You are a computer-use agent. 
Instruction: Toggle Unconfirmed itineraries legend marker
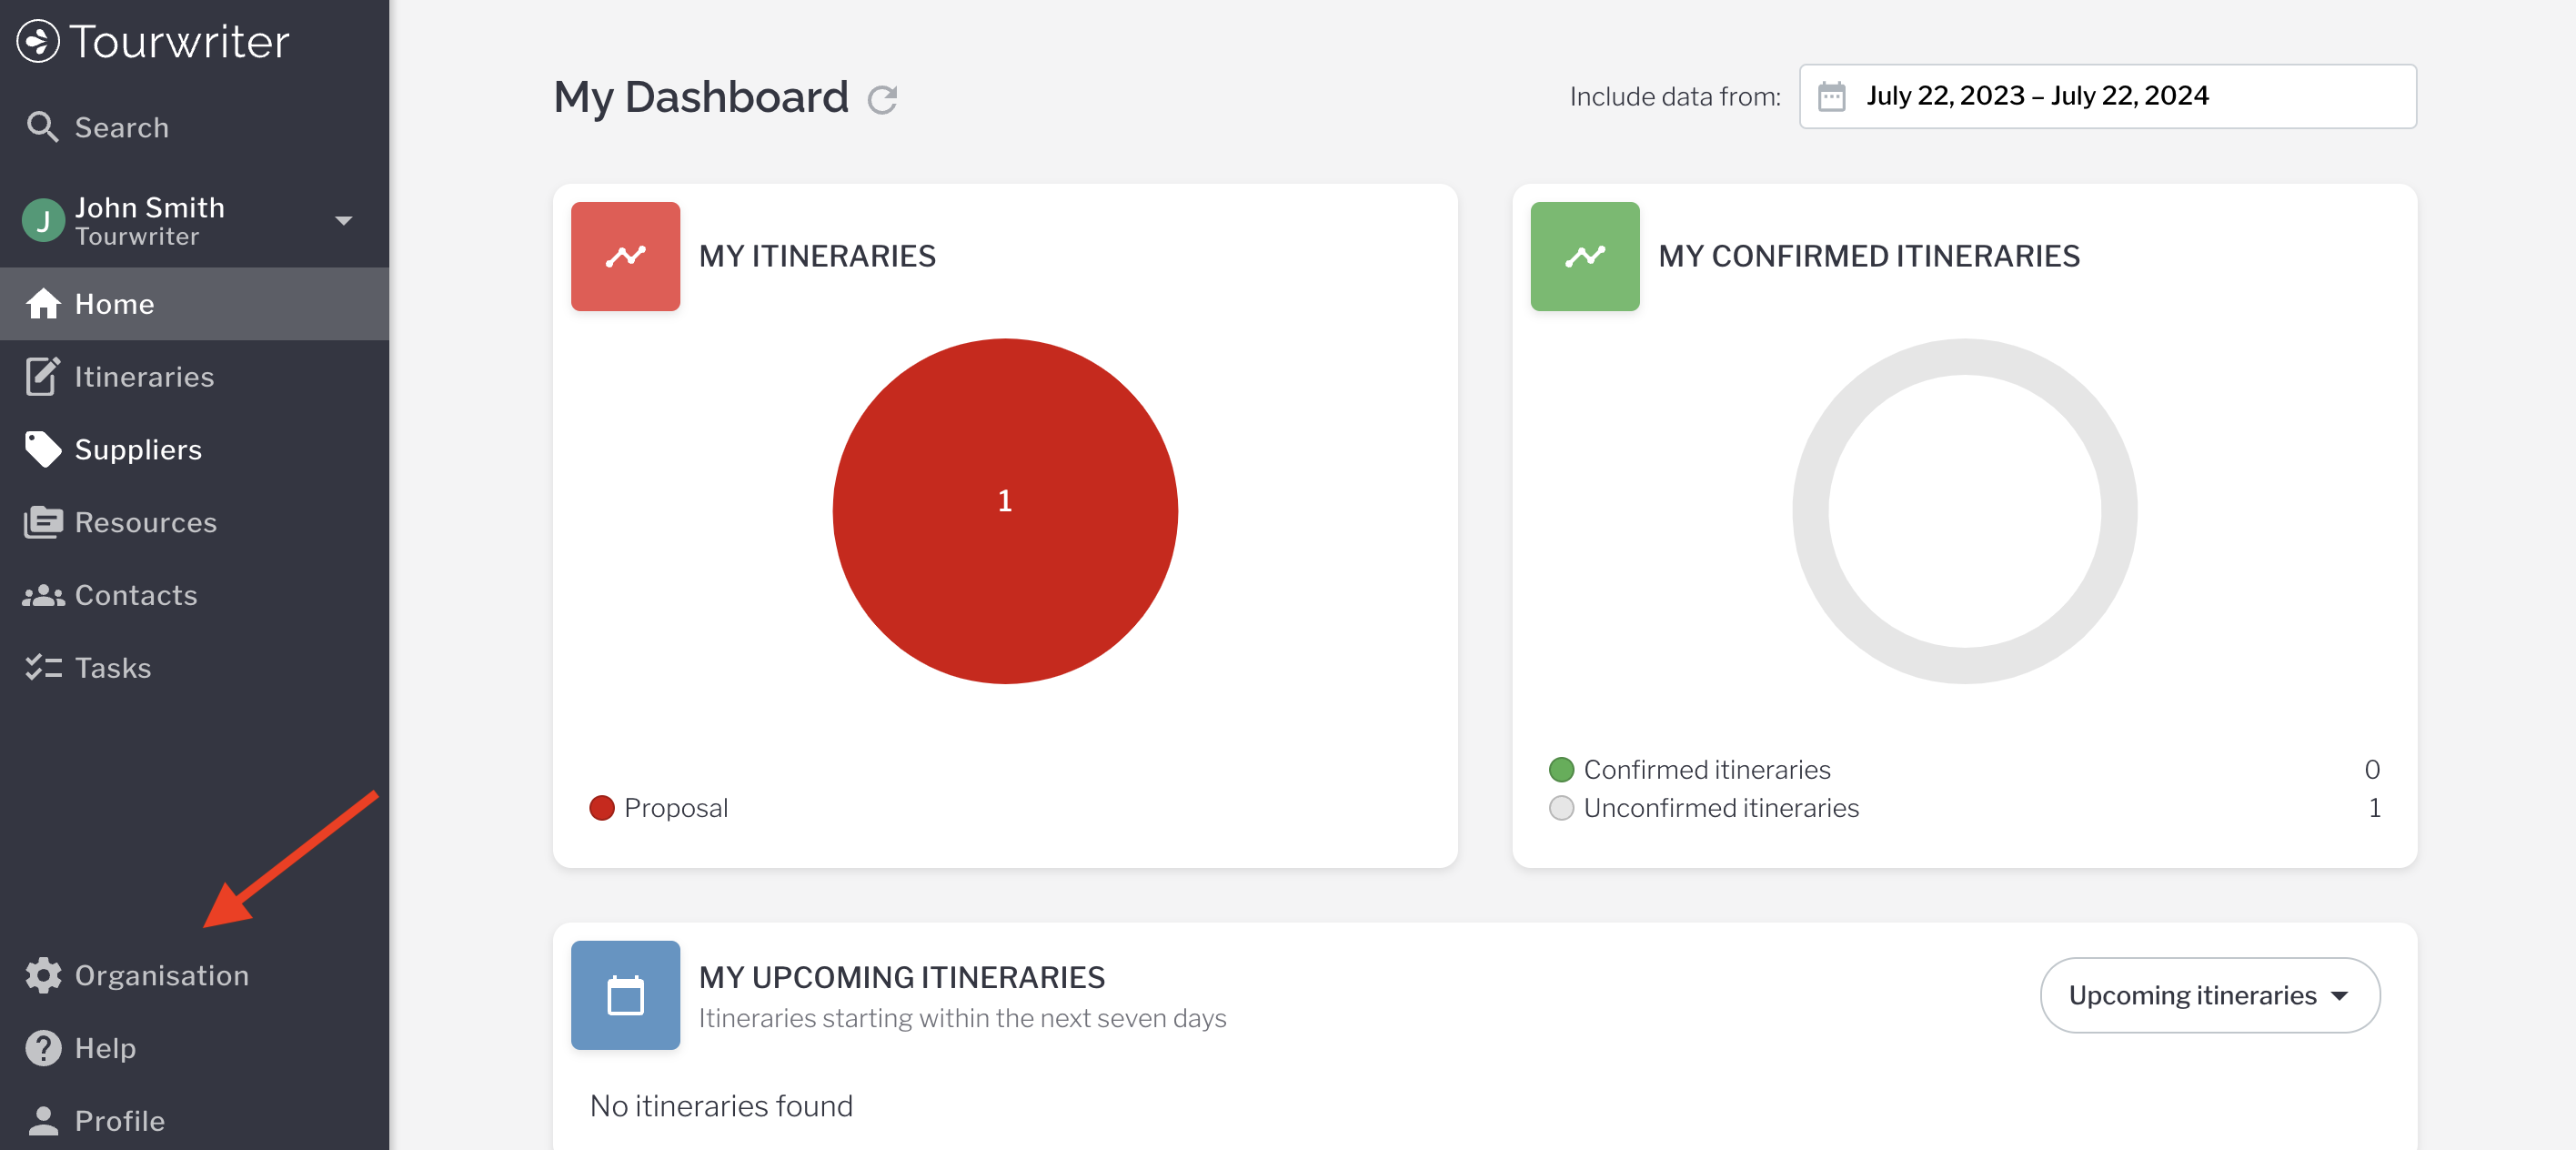point(1561,808)
